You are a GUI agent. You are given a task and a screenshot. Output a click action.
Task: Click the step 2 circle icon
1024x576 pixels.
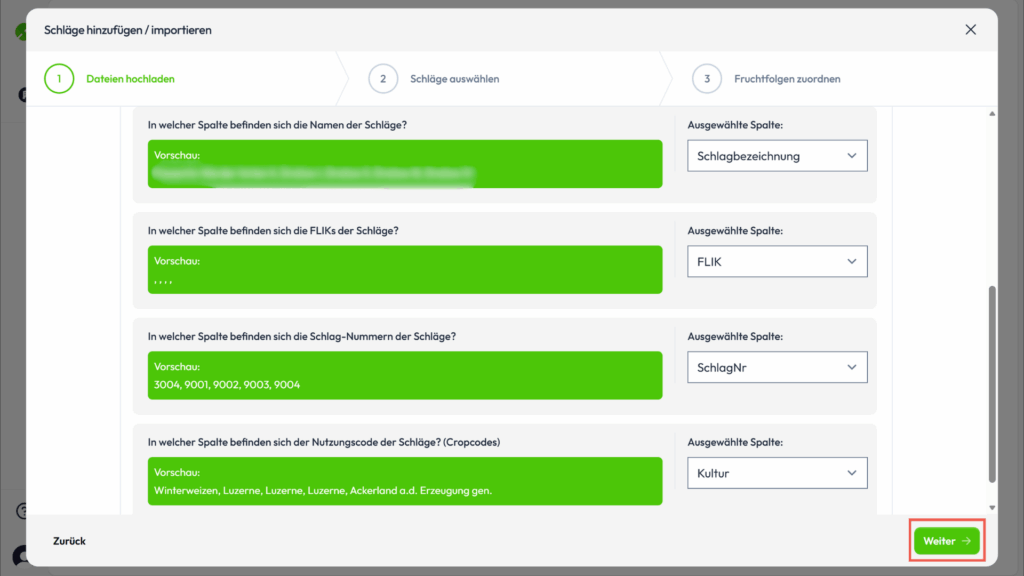(x=383, y=78)
